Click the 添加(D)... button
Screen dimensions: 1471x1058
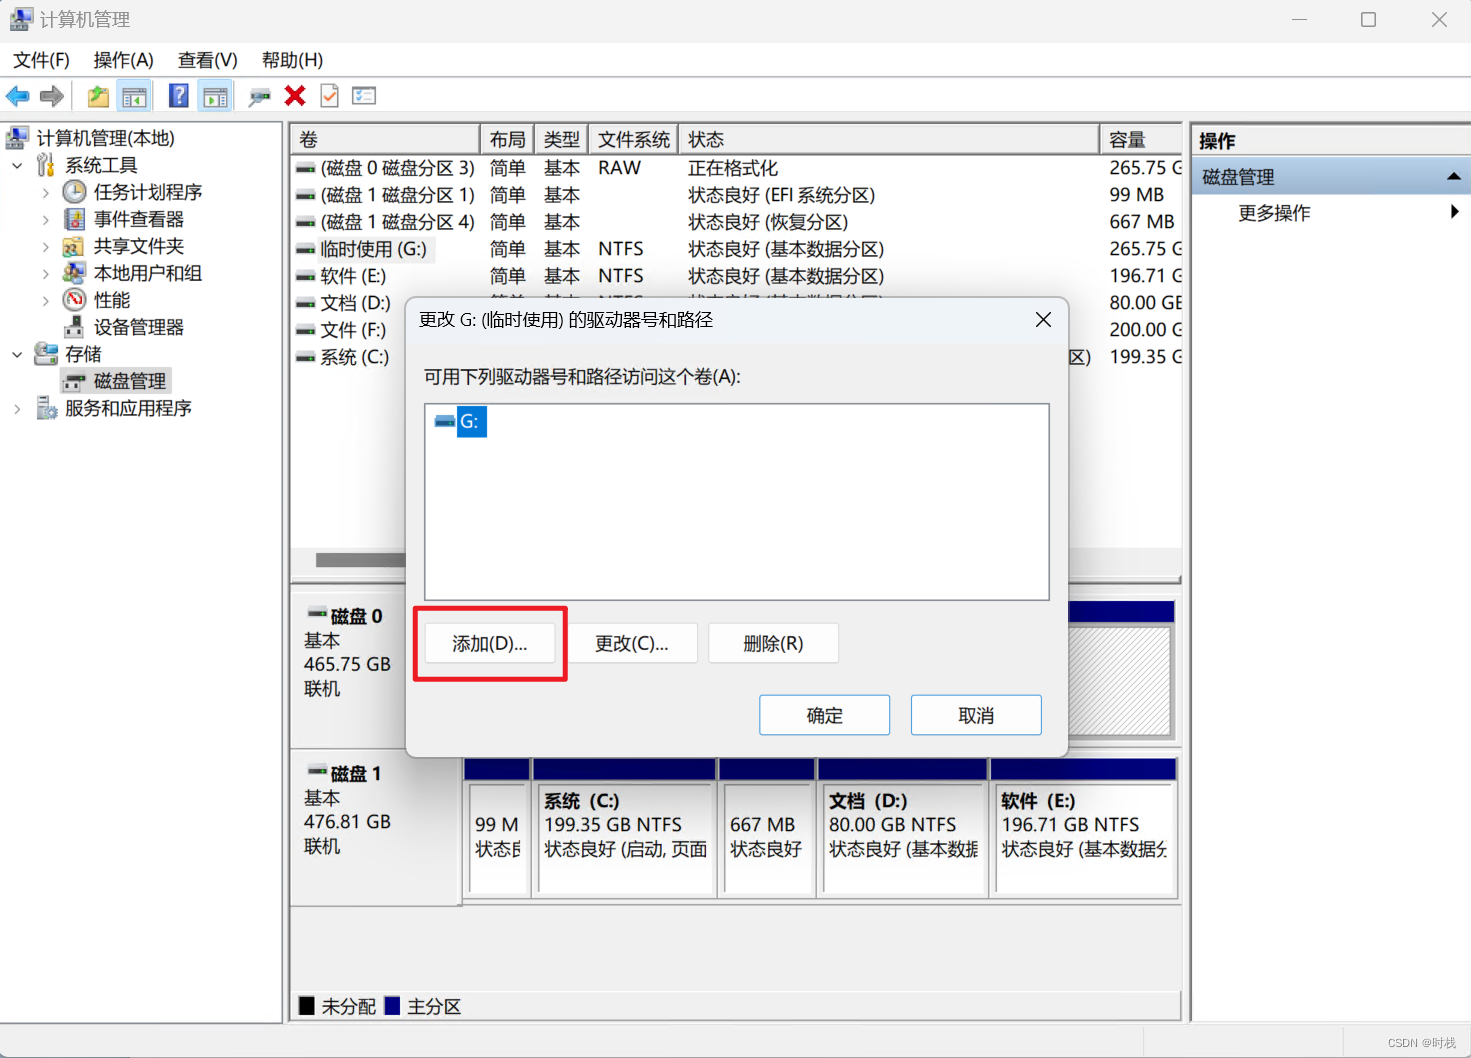[490, 643]
